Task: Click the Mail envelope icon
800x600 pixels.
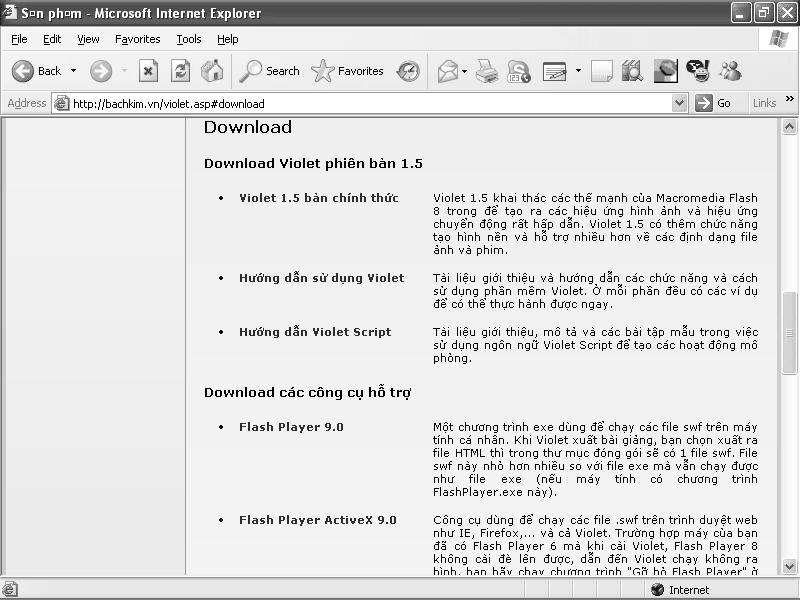Action: pyautogui.click(x=447, y=71)
